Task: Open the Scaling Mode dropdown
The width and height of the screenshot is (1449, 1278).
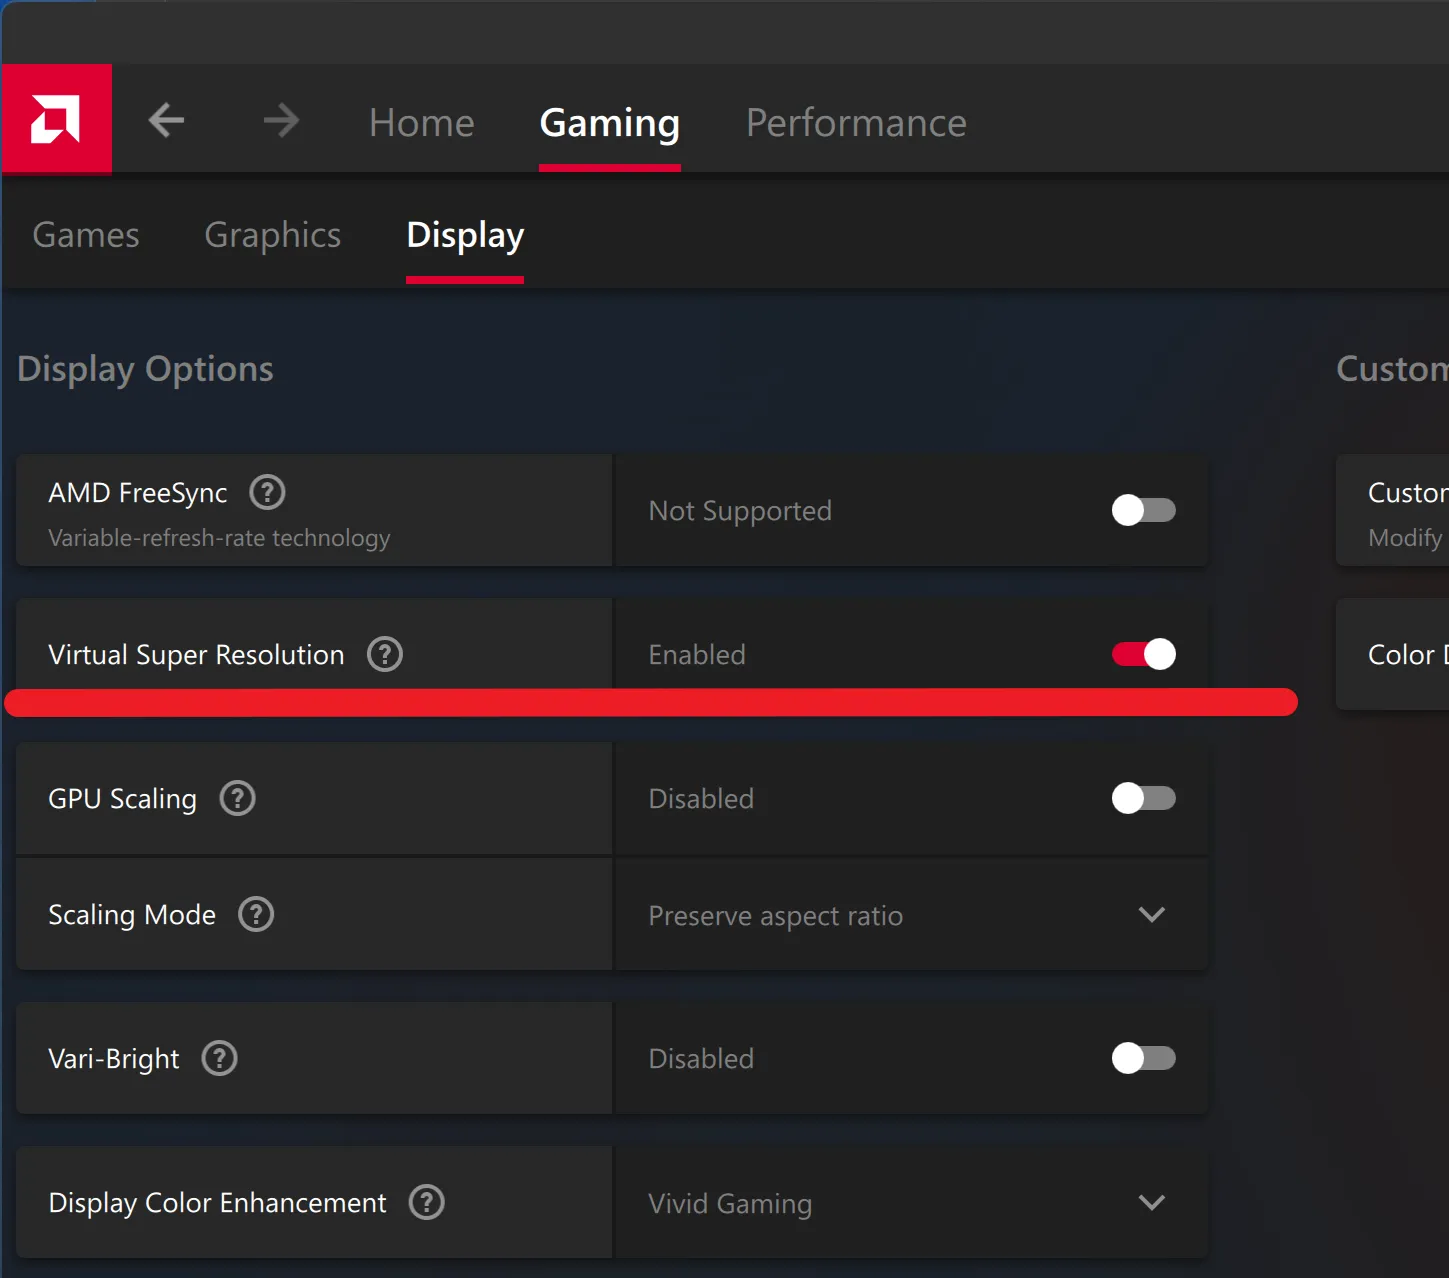Action: [1152, 915]
